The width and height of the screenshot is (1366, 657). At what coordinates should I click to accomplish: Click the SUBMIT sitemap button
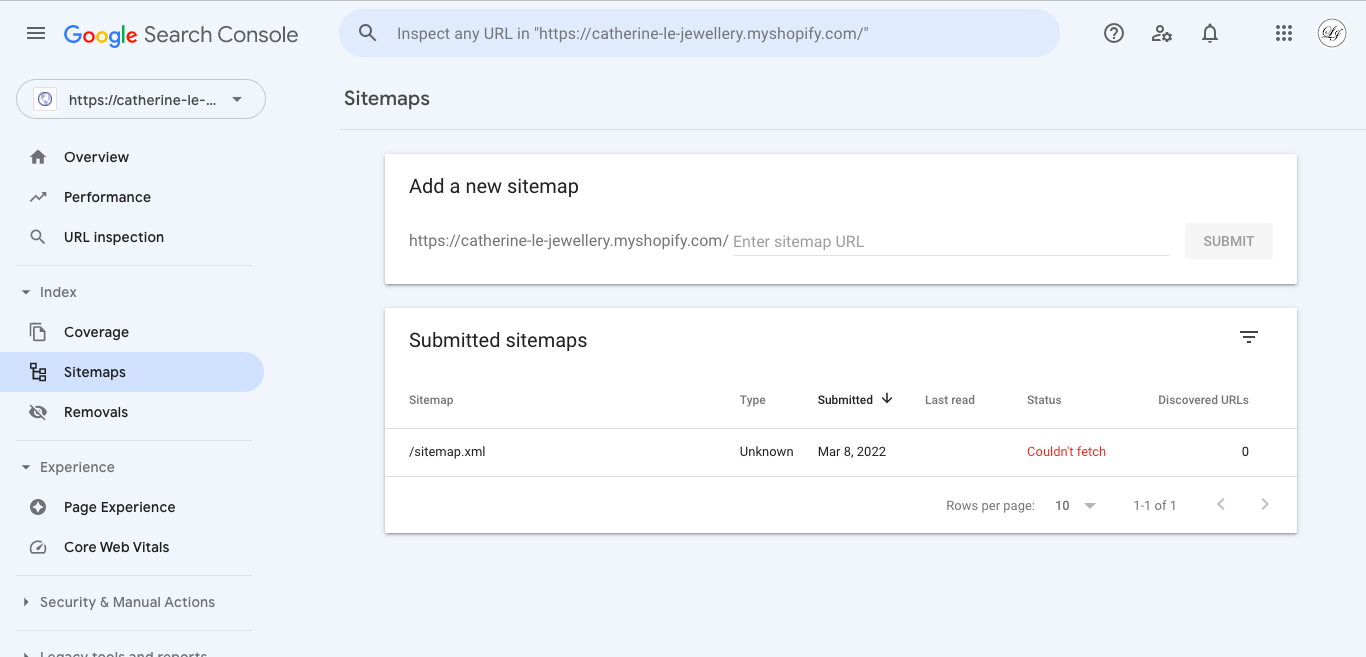pos(1228,241)
